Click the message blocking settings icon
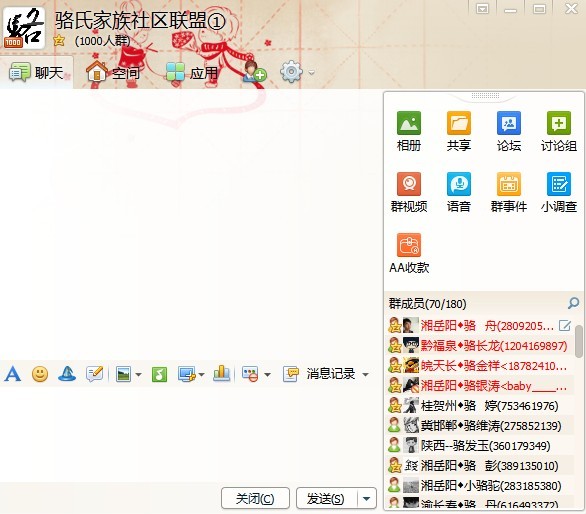The height and width of the screenshot is (514, 586). pos(250,374)
